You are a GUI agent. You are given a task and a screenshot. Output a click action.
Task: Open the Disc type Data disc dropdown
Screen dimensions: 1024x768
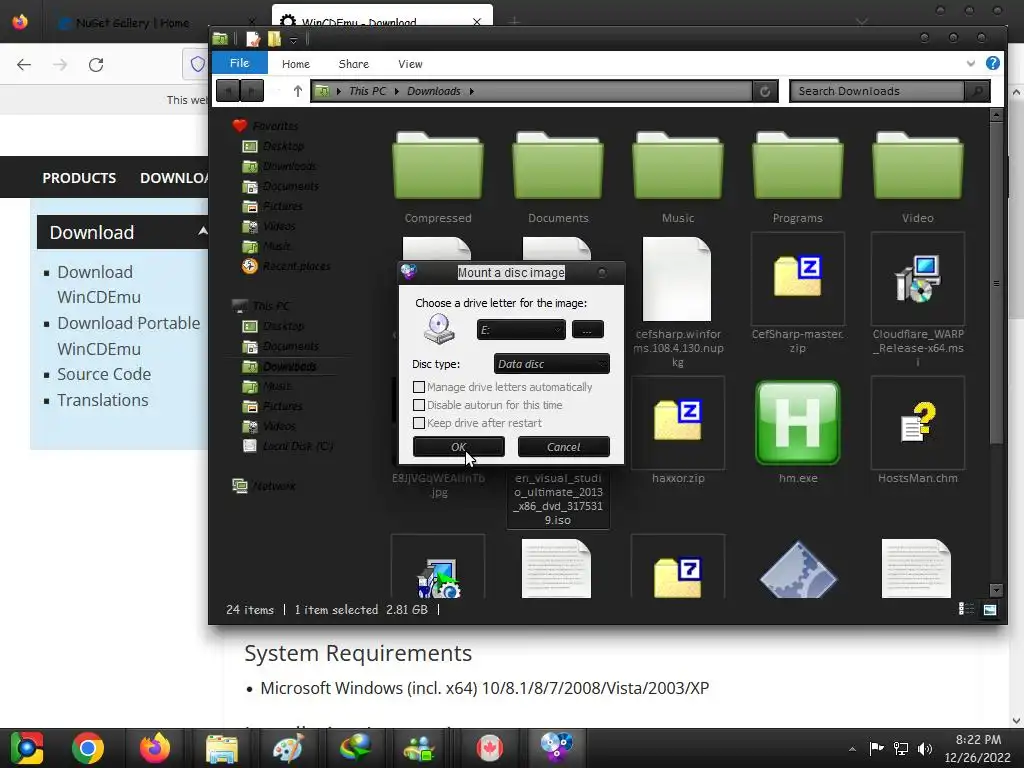point(552,364)
